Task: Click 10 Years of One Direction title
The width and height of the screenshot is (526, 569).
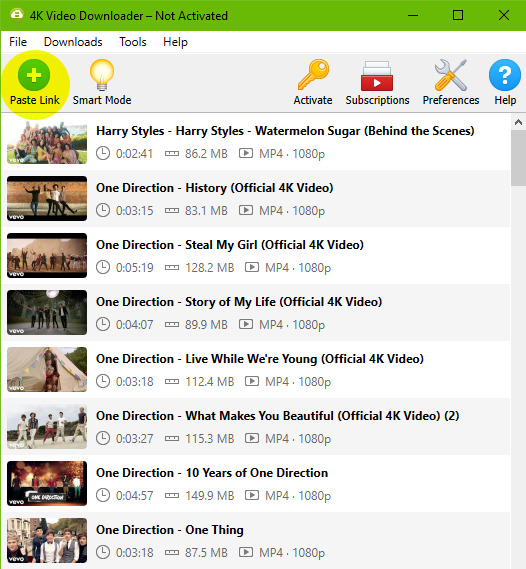Action: point(212,473)
